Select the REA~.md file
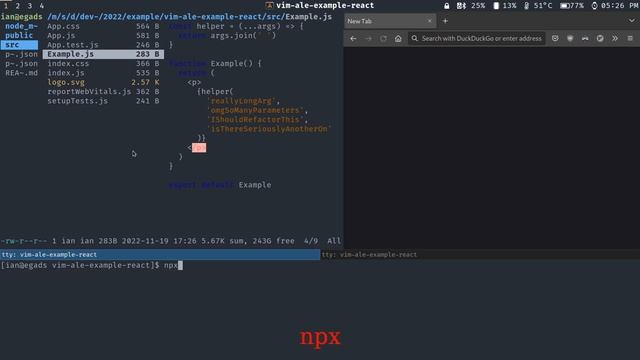Screen dimensions: 640x360 (x=21, y=73)
